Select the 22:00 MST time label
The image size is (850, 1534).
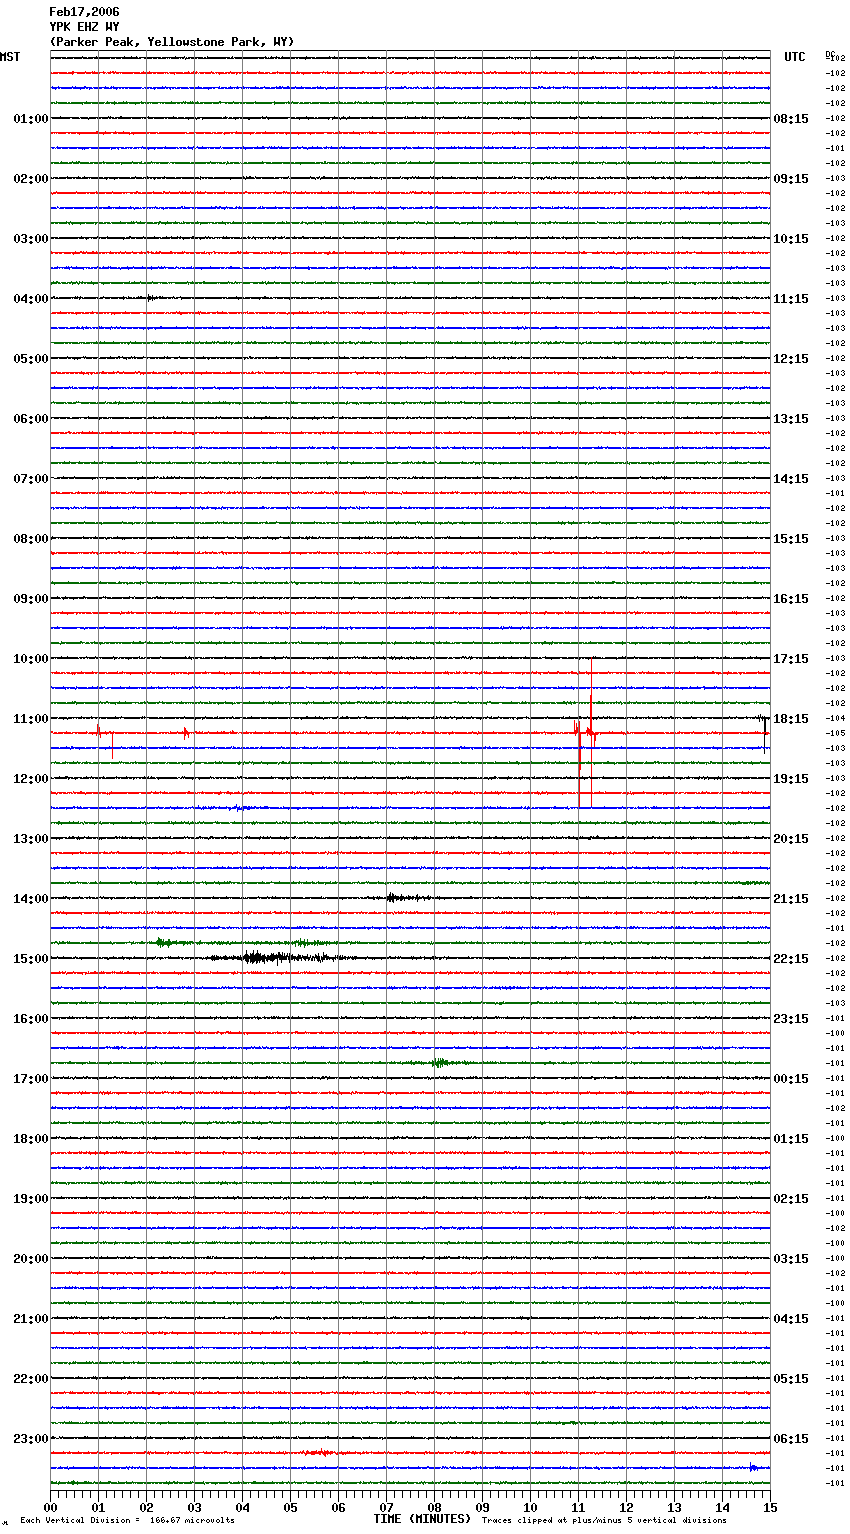pos(30,1379)
